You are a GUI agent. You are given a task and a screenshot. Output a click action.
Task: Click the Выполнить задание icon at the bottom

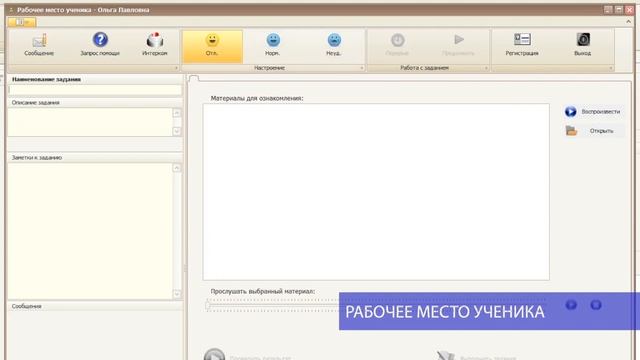click(x=446, y=355)
